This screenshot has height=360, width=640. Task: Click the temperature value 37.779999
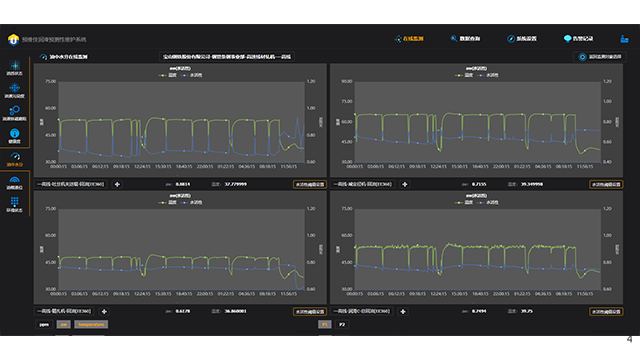coord(236,184)
